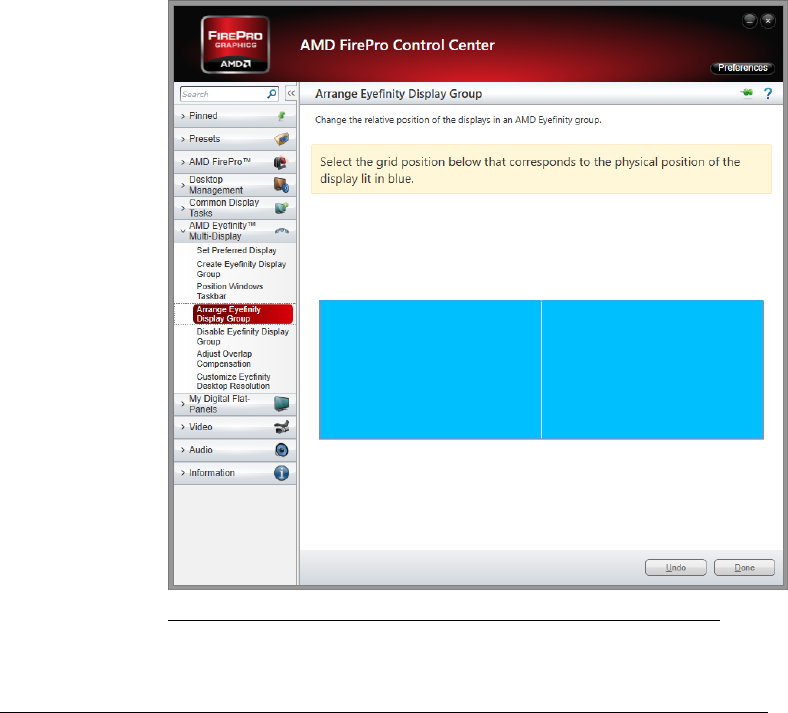Expand the Presets section
Viewport: 788px width, 713px height.
(235, 139)
